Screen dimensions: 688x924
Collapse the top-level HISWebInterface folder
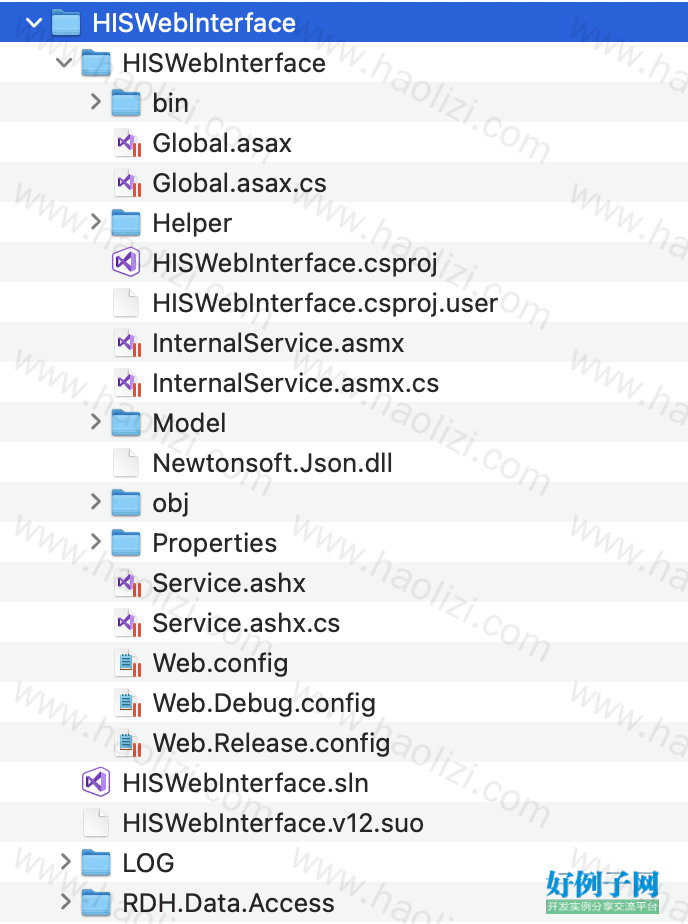(34, 23)
